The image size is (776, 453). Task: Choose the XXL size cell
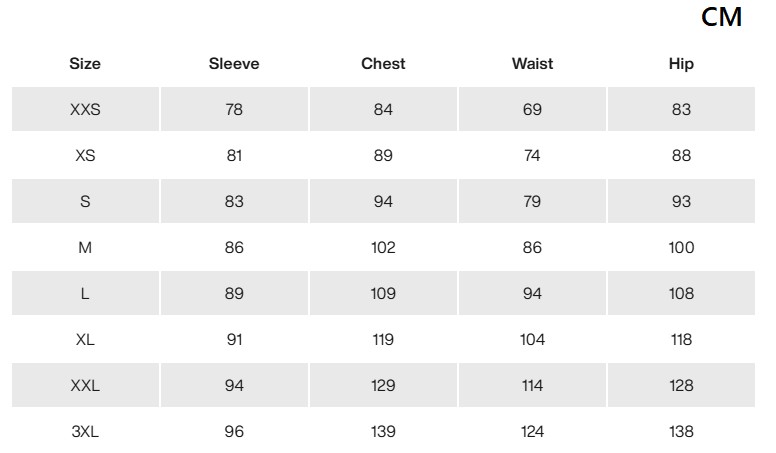pyautogui.click(x=85, y=386)
